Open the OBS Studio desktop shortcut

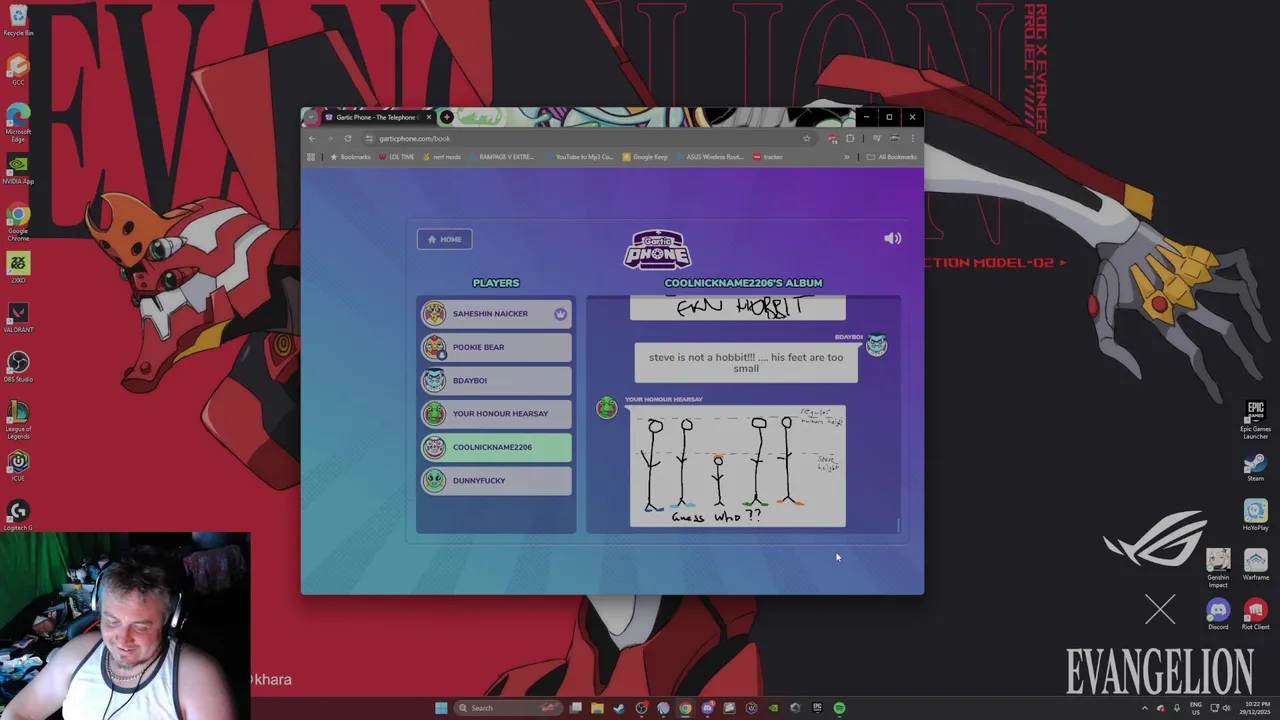(x=18, y=367)
